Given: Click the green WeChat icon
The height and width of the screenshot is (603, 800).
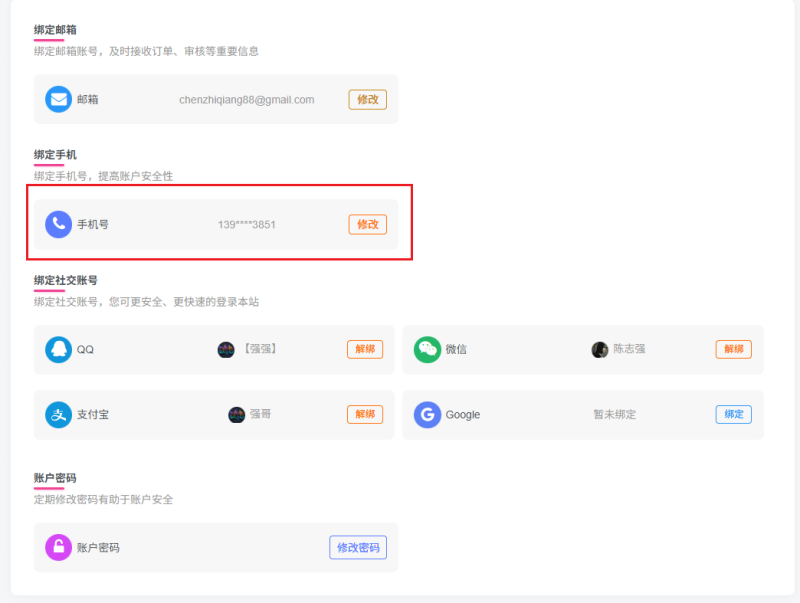Looking at the screenshot, I should point(427,349).
